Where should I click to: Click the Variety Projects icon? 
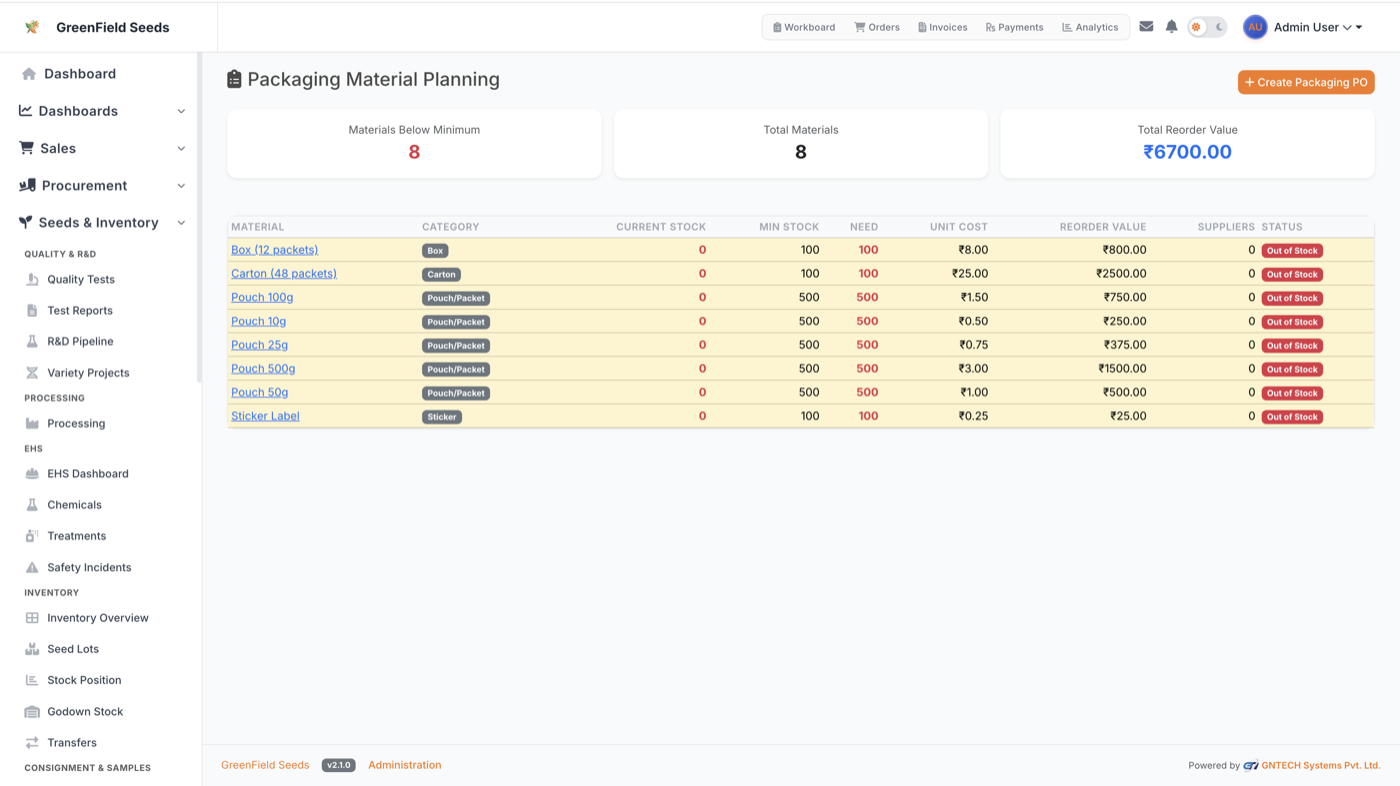point(32,373)
